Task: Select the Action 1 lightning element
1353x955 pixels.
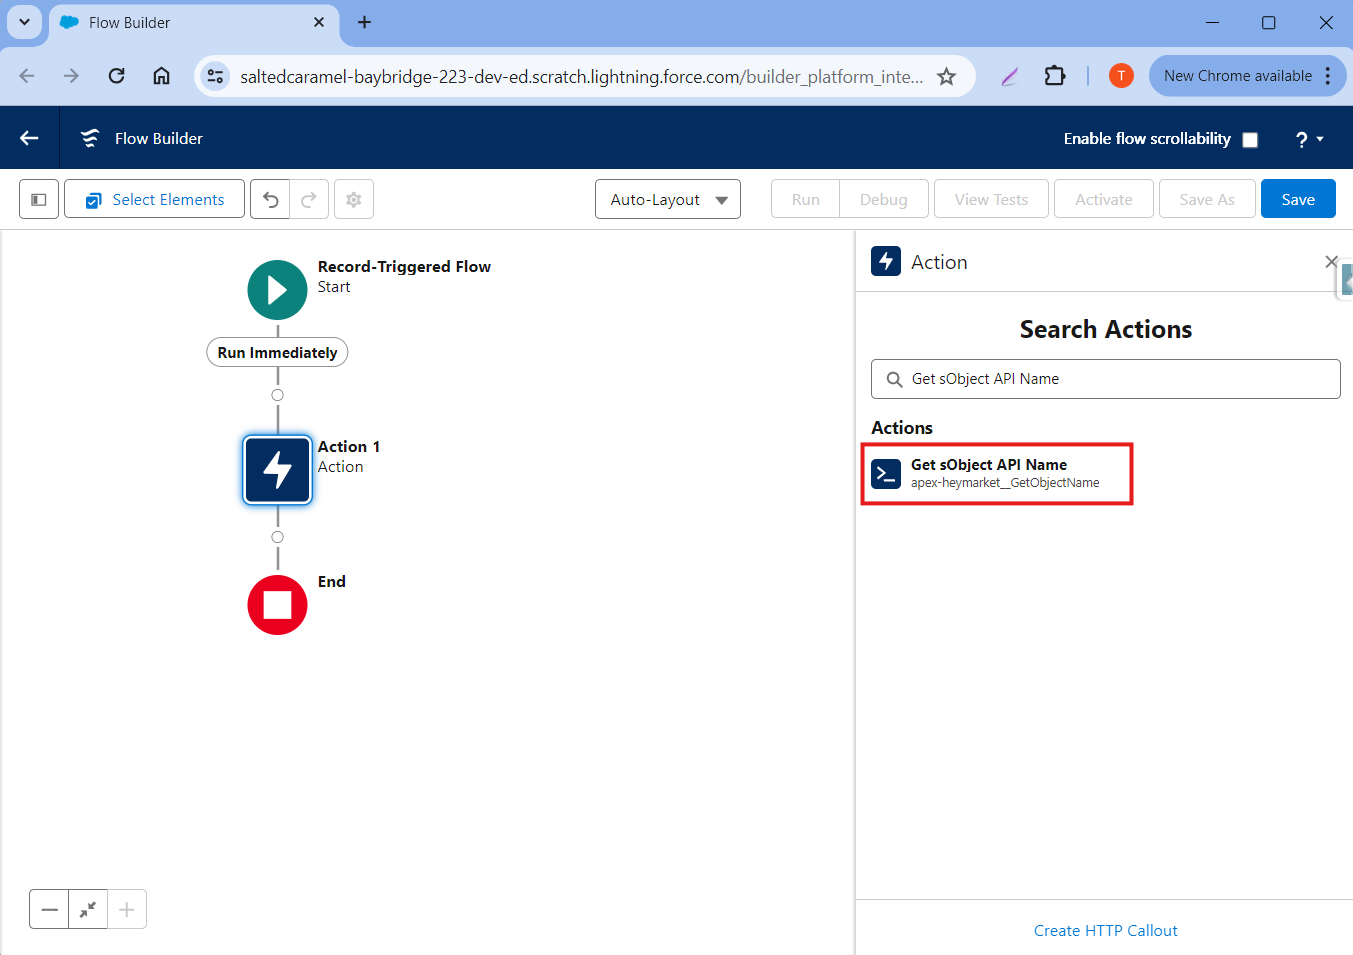Action: 277,469
